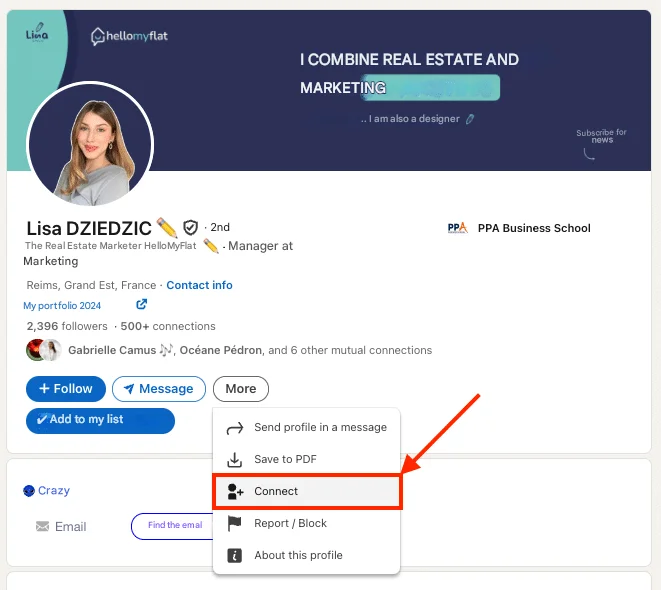Click 500+ connections text
This screenshot has width=661, height=590.
(168, 326)
